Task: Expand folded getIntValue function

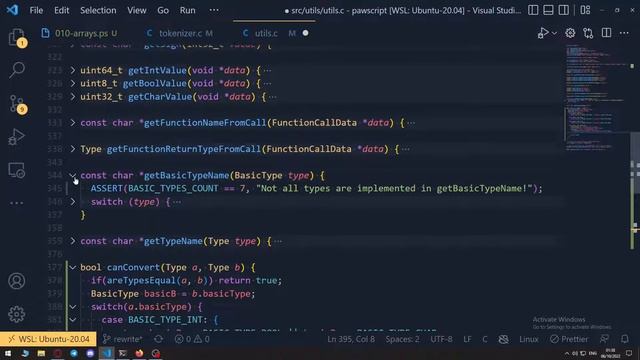Action: pyautogui.click(x=73, y=70)
